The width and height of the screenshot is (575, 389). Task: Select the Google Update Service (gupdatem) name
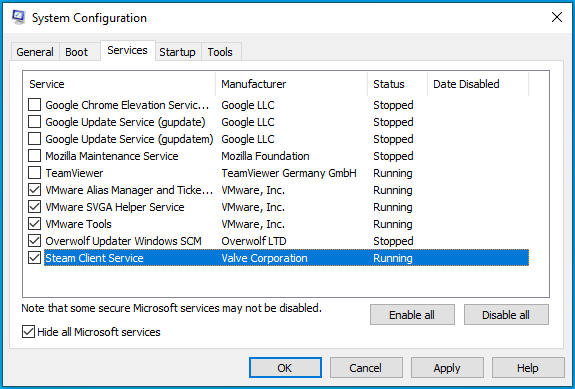(129, 139)
